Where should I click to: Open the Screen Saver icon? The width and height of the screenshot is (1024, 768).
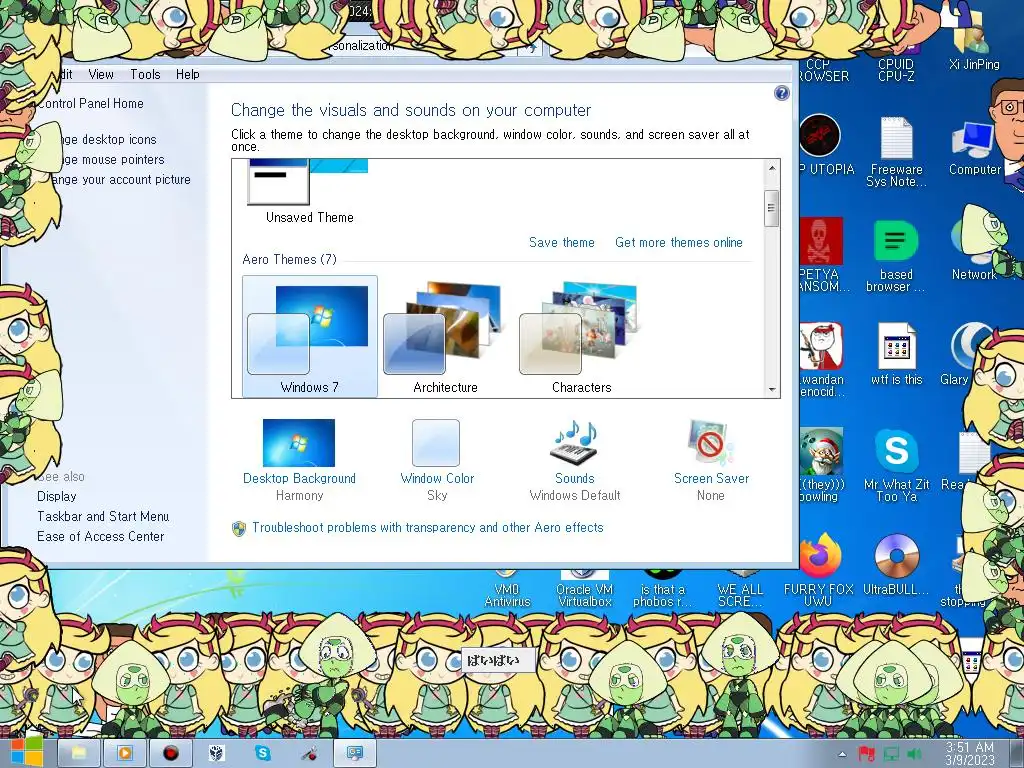pos(711,443)
